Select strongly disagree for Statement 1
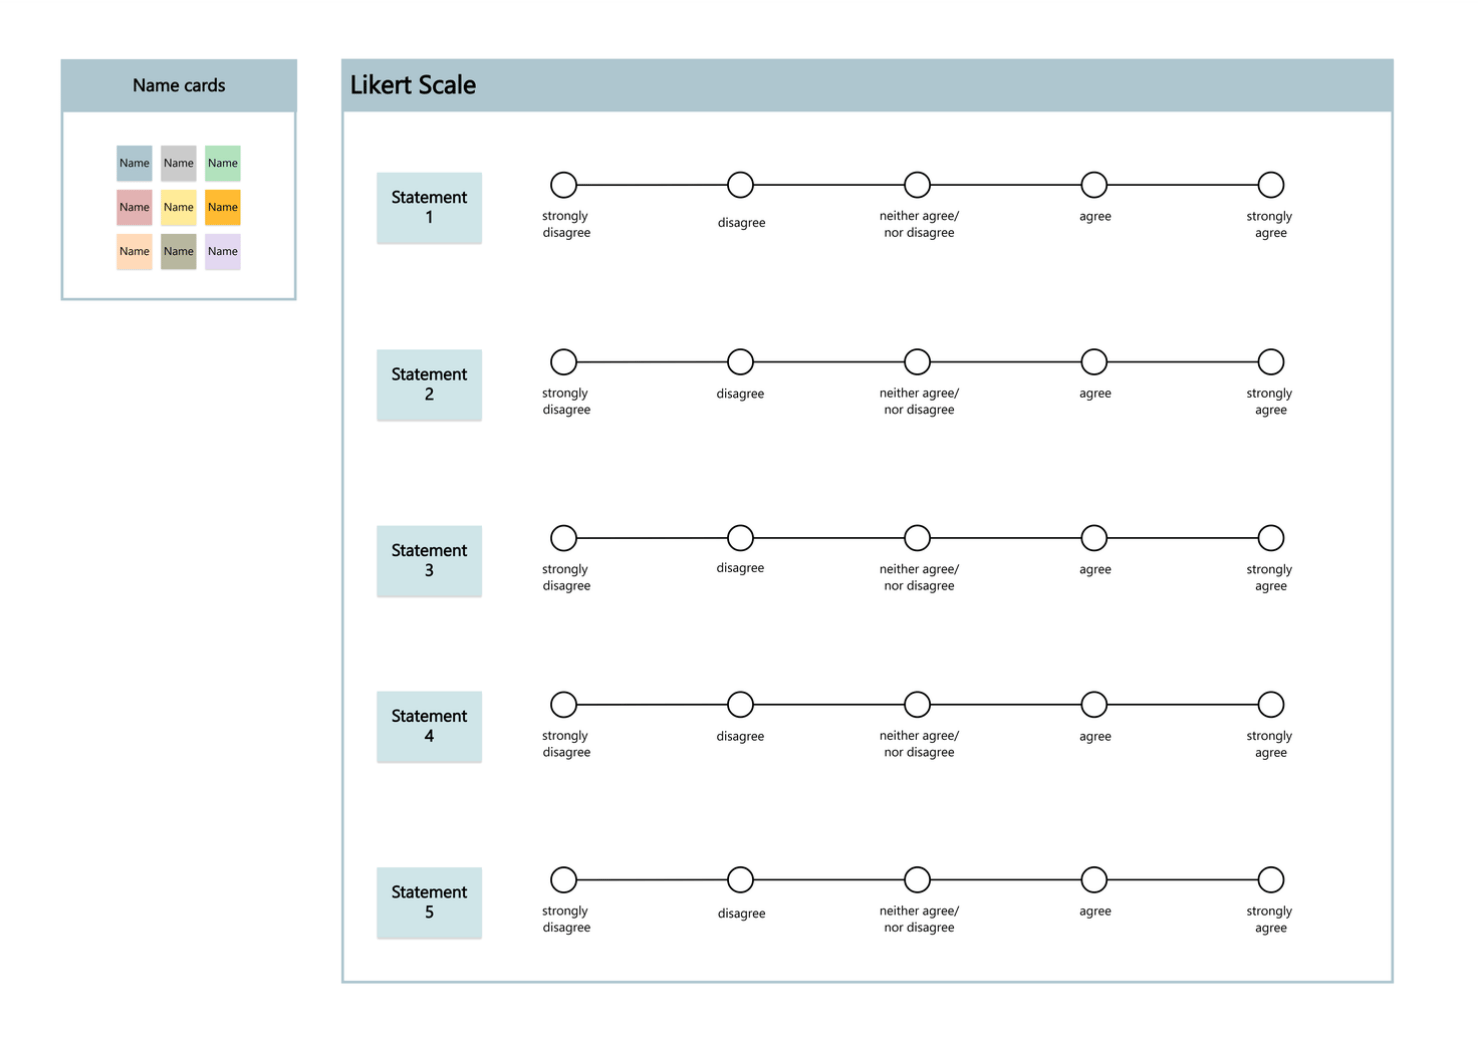This screenshot has width=1478, height=1048. click(x=564, y=185)
